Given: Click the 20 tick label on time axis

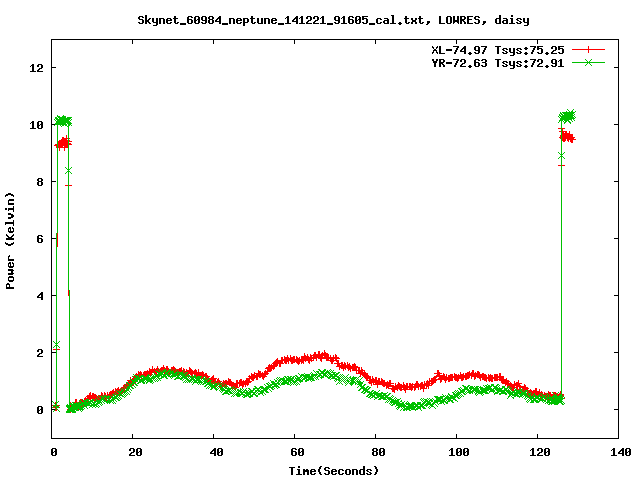Looking at the screenshot, I should pyautogui.click(x=134, y=452).
